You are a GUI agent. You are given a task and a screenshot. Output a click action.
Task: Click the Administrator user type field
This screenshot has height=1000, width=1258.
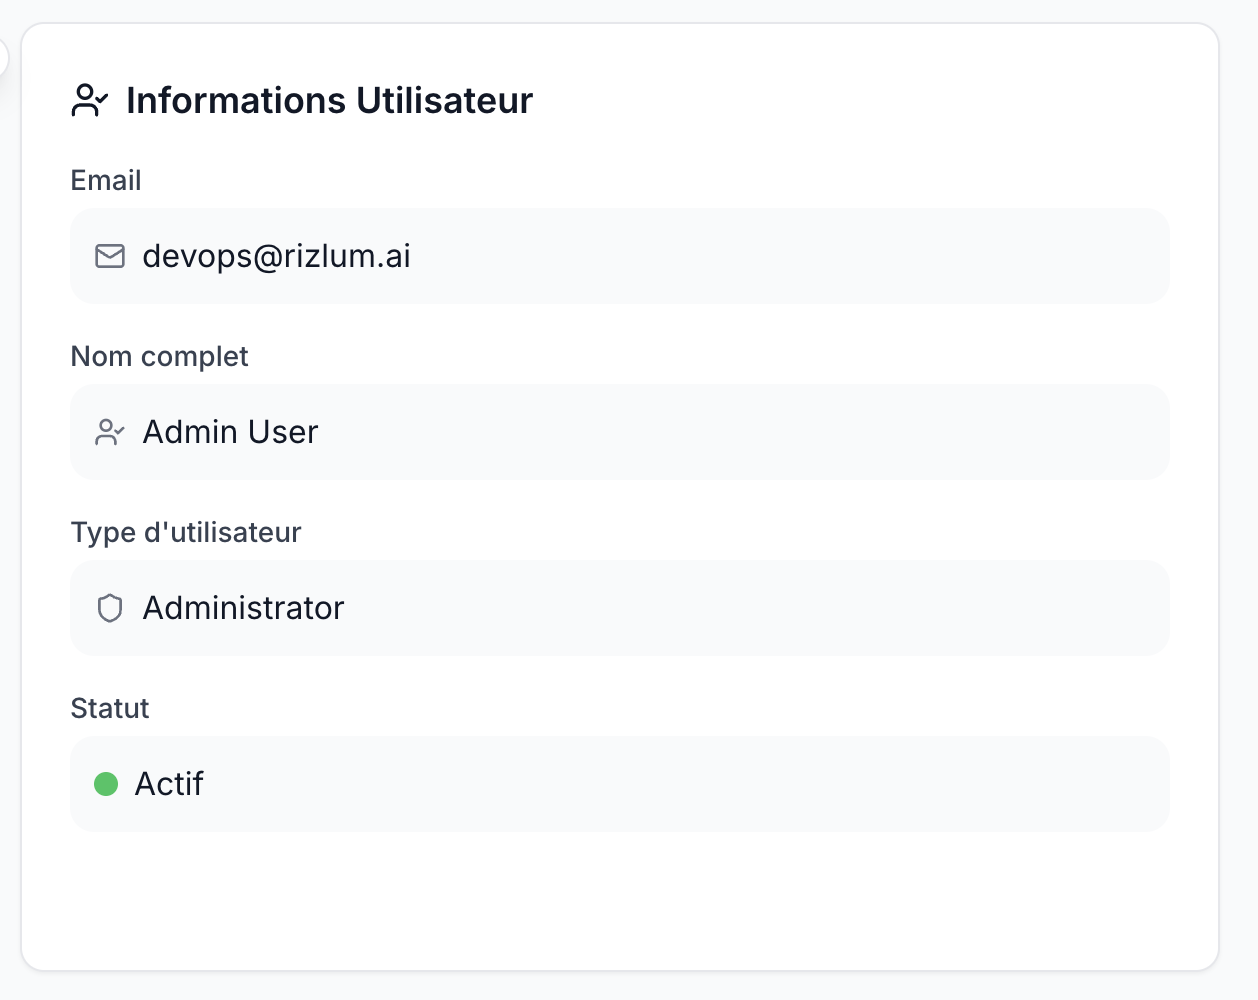coord(620,608)
